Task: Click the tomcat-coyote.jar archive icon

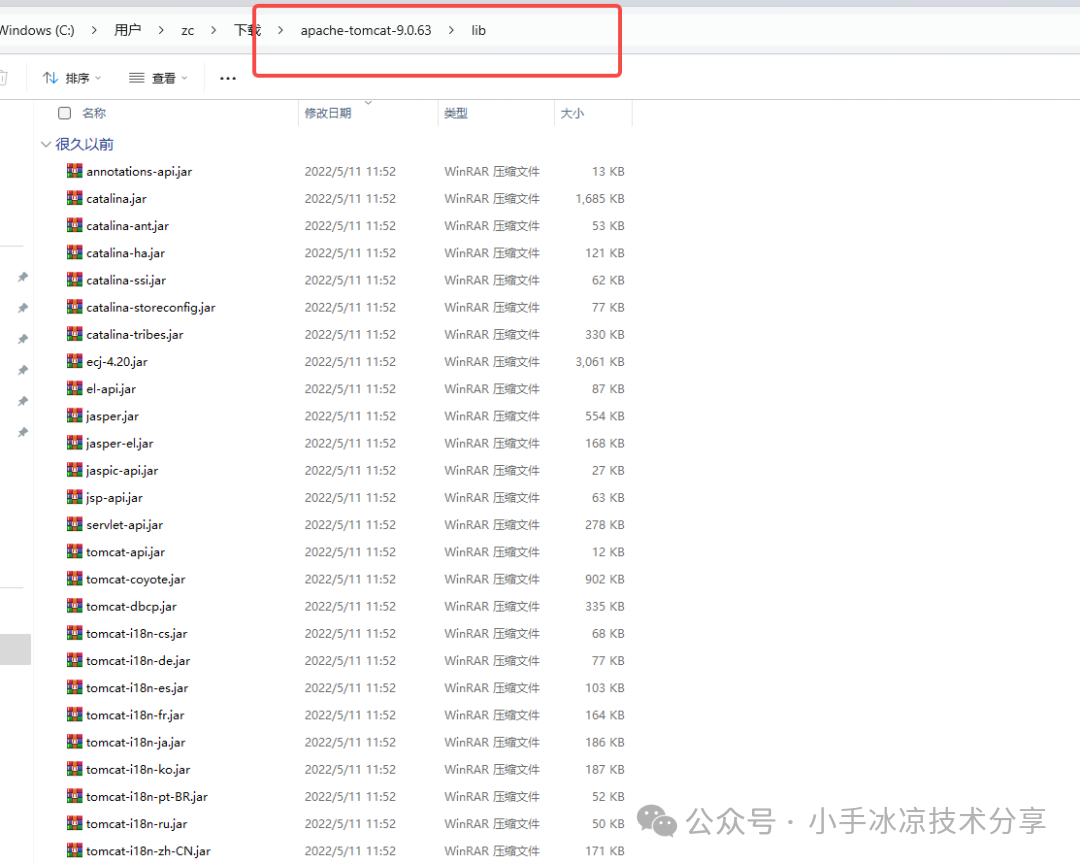Action: [74, 579]
